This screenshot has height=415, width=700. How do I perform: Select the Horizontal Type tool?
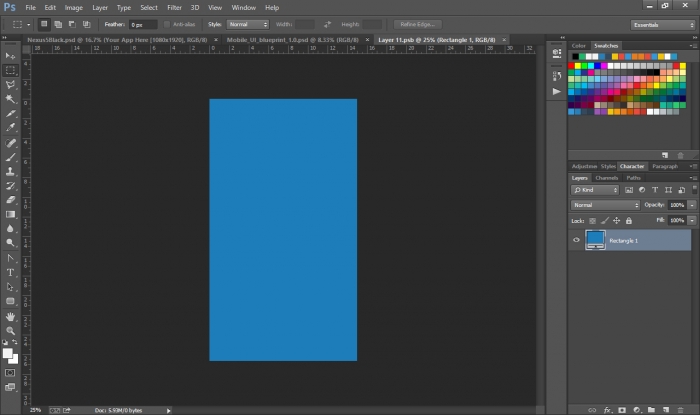[10, 272]
